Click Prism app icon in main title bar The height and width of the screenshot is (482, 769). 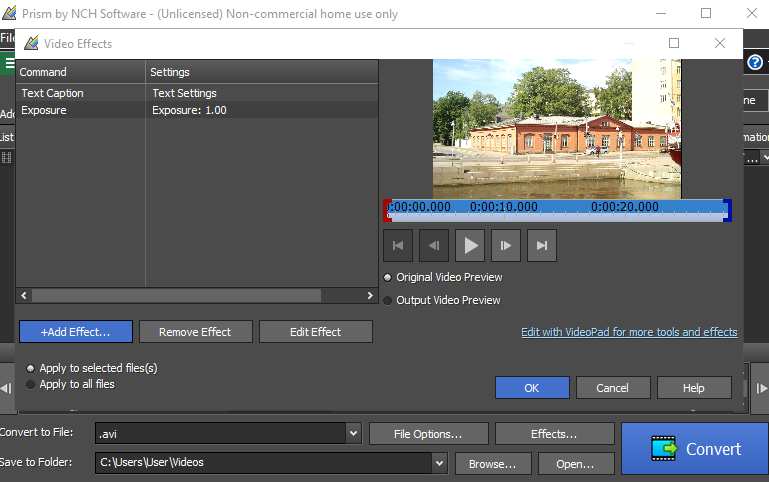[9, 13]
